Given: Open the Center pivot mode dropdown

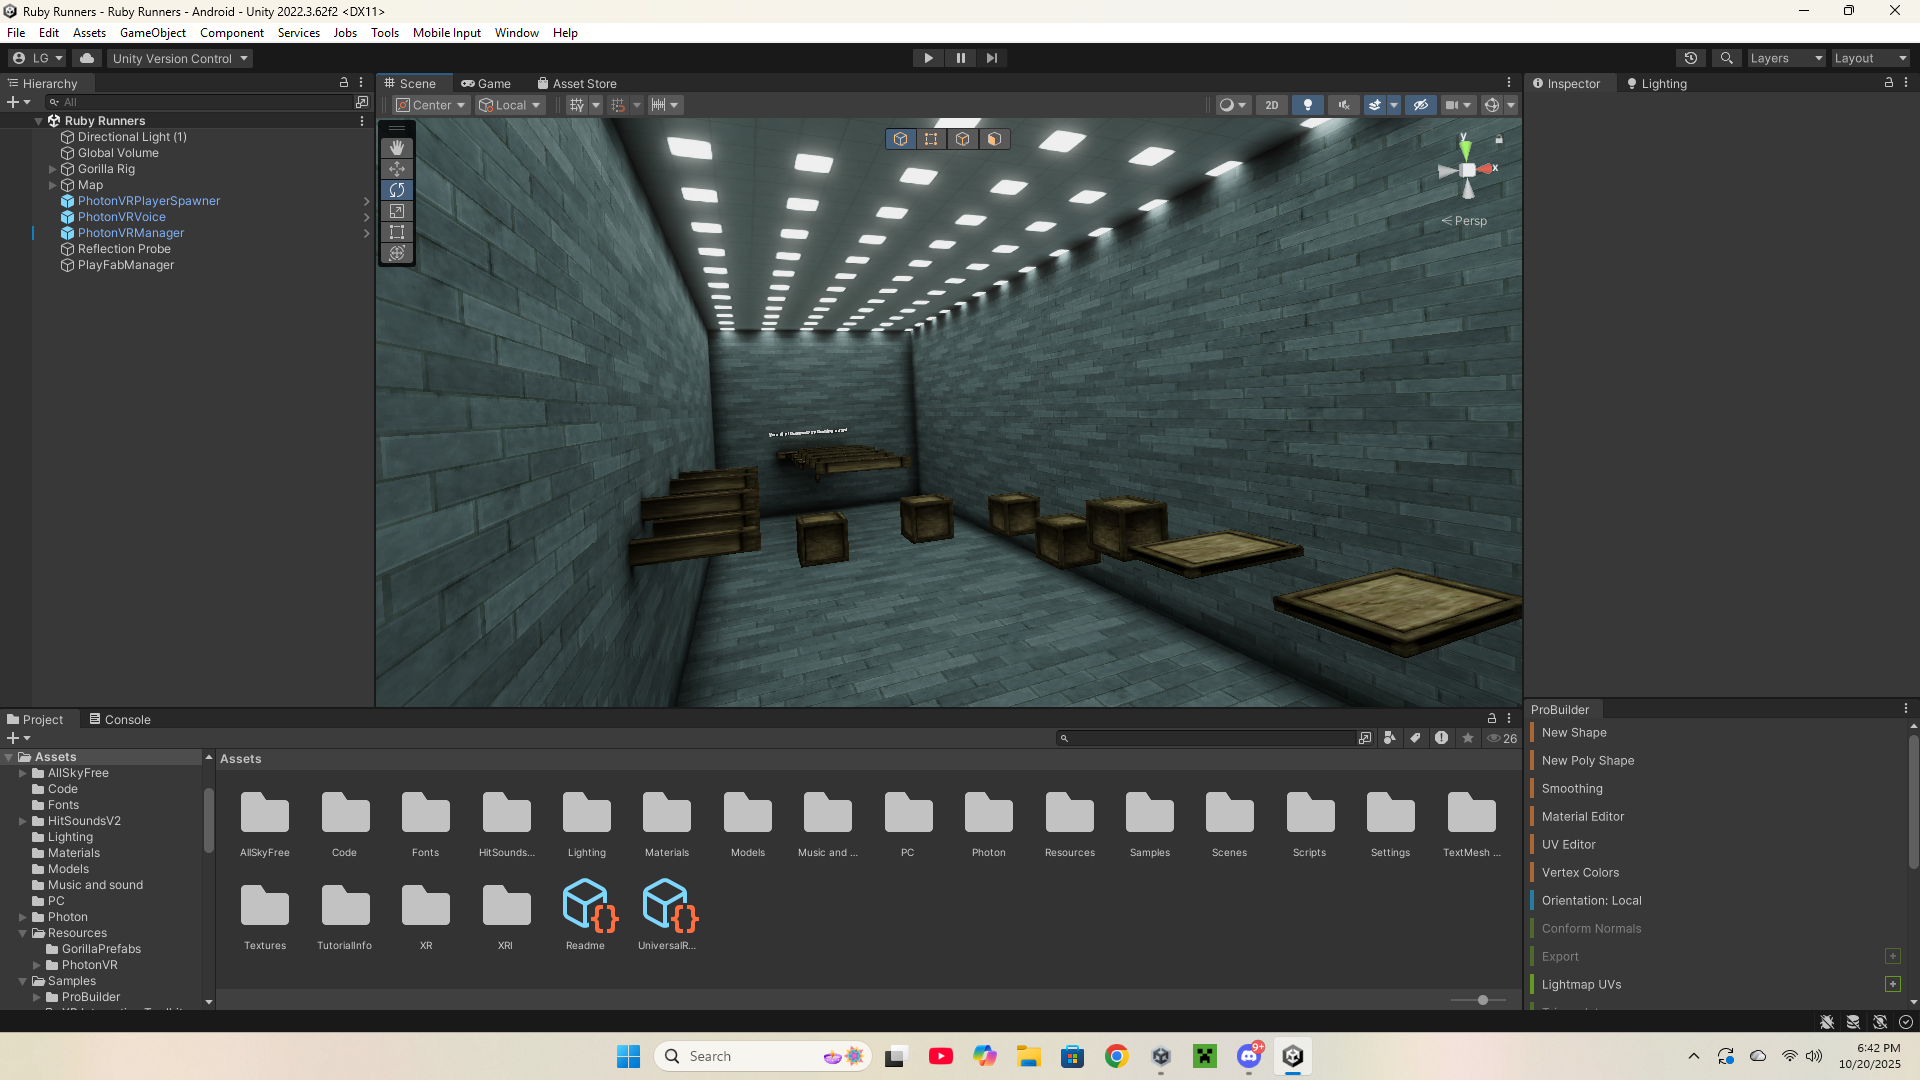Looking at the screenshot, I should click(x=432, y=105).
